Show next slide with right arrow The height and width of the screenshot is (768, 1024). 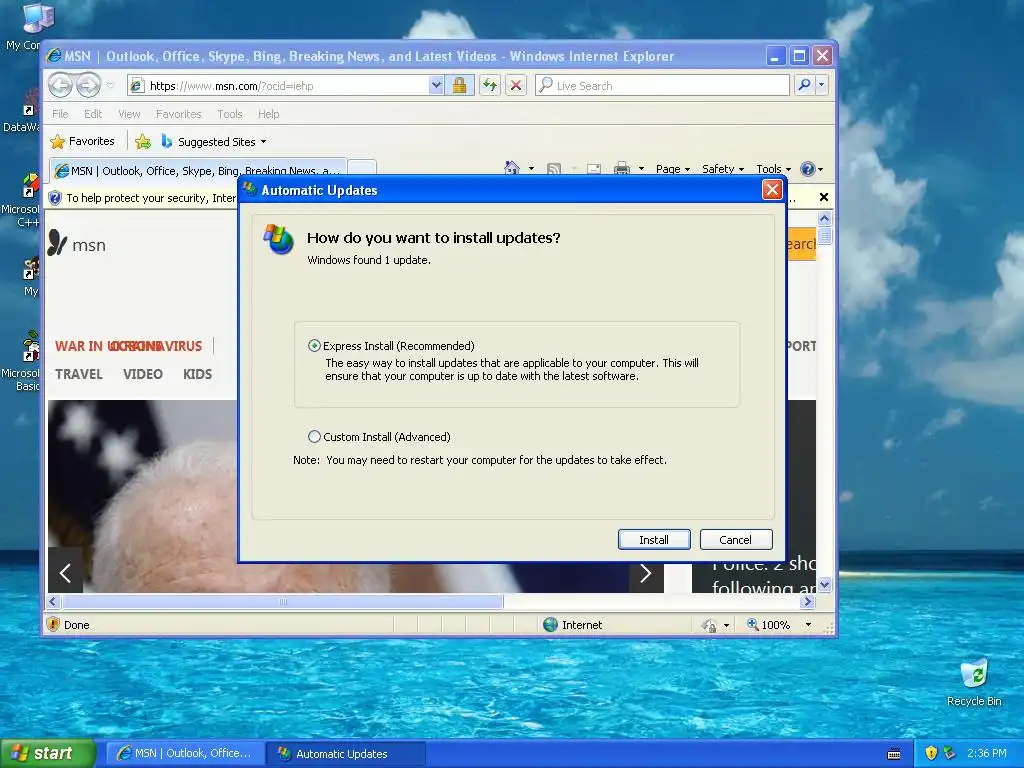[646, 573]
